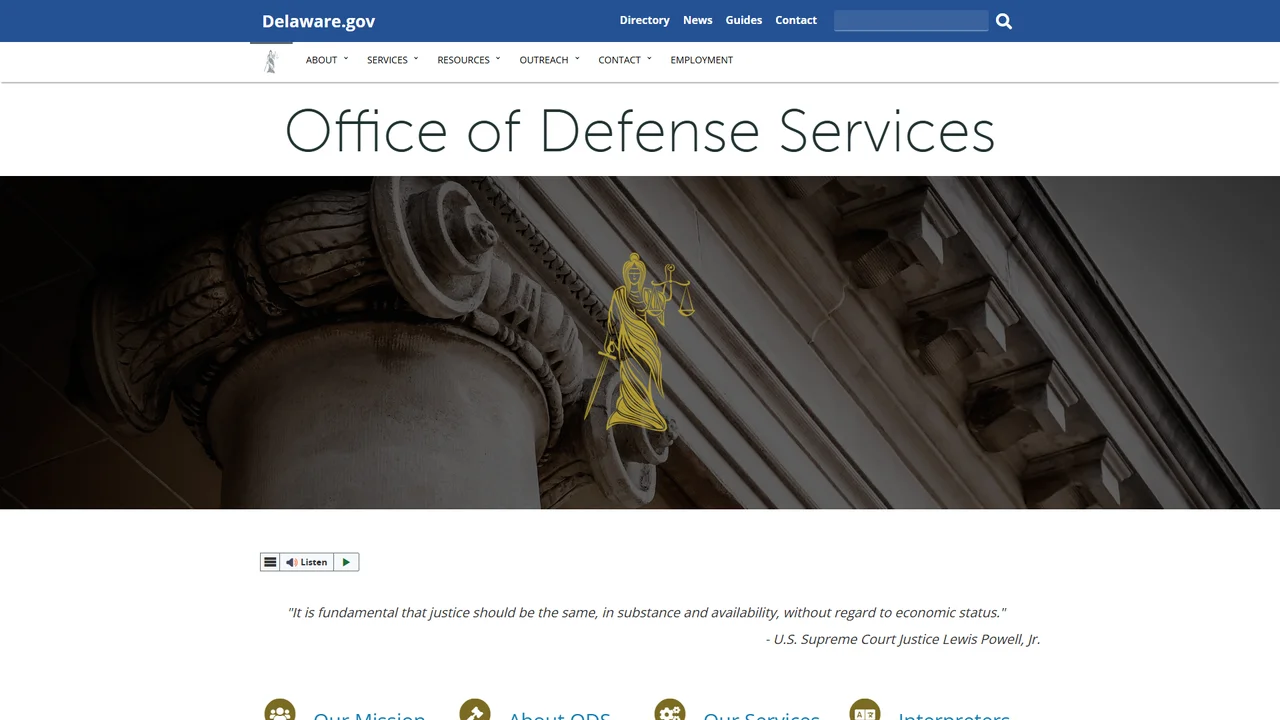Open the About ODS link
Viewport: 1280px width, 720px height.
(559, 714)
